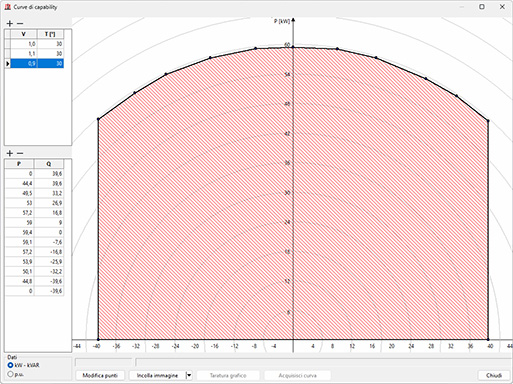
Task: Click the T [°] column header
Action: pyautogui.click(x=50, y=34)
